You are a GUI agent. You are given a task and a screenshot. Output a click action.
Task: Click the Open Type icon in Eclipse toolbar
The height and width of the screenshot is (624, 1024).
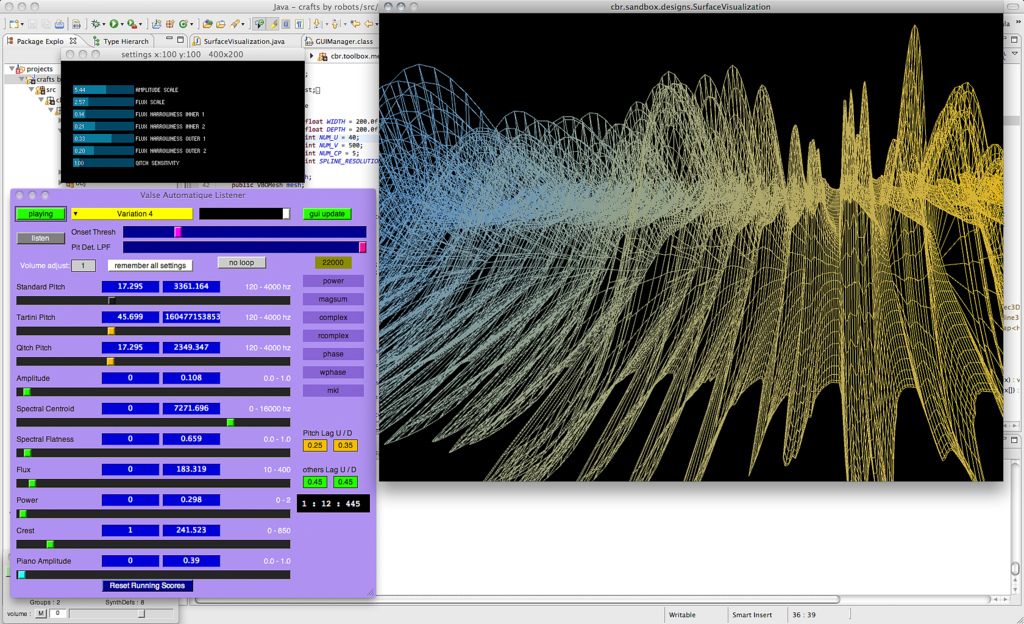coord(207,24)
